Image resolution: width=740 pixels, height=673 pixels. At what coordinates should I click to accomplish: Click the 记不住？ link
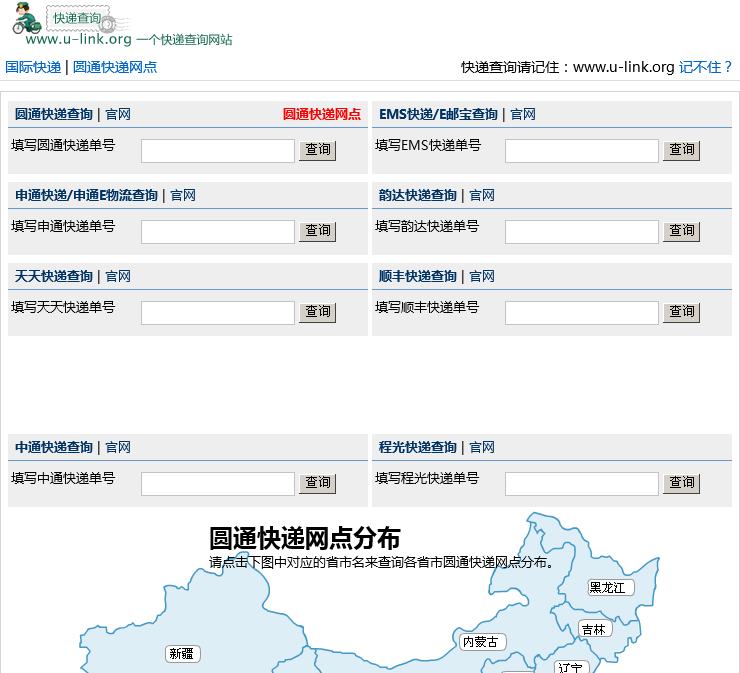pos(706,67)
